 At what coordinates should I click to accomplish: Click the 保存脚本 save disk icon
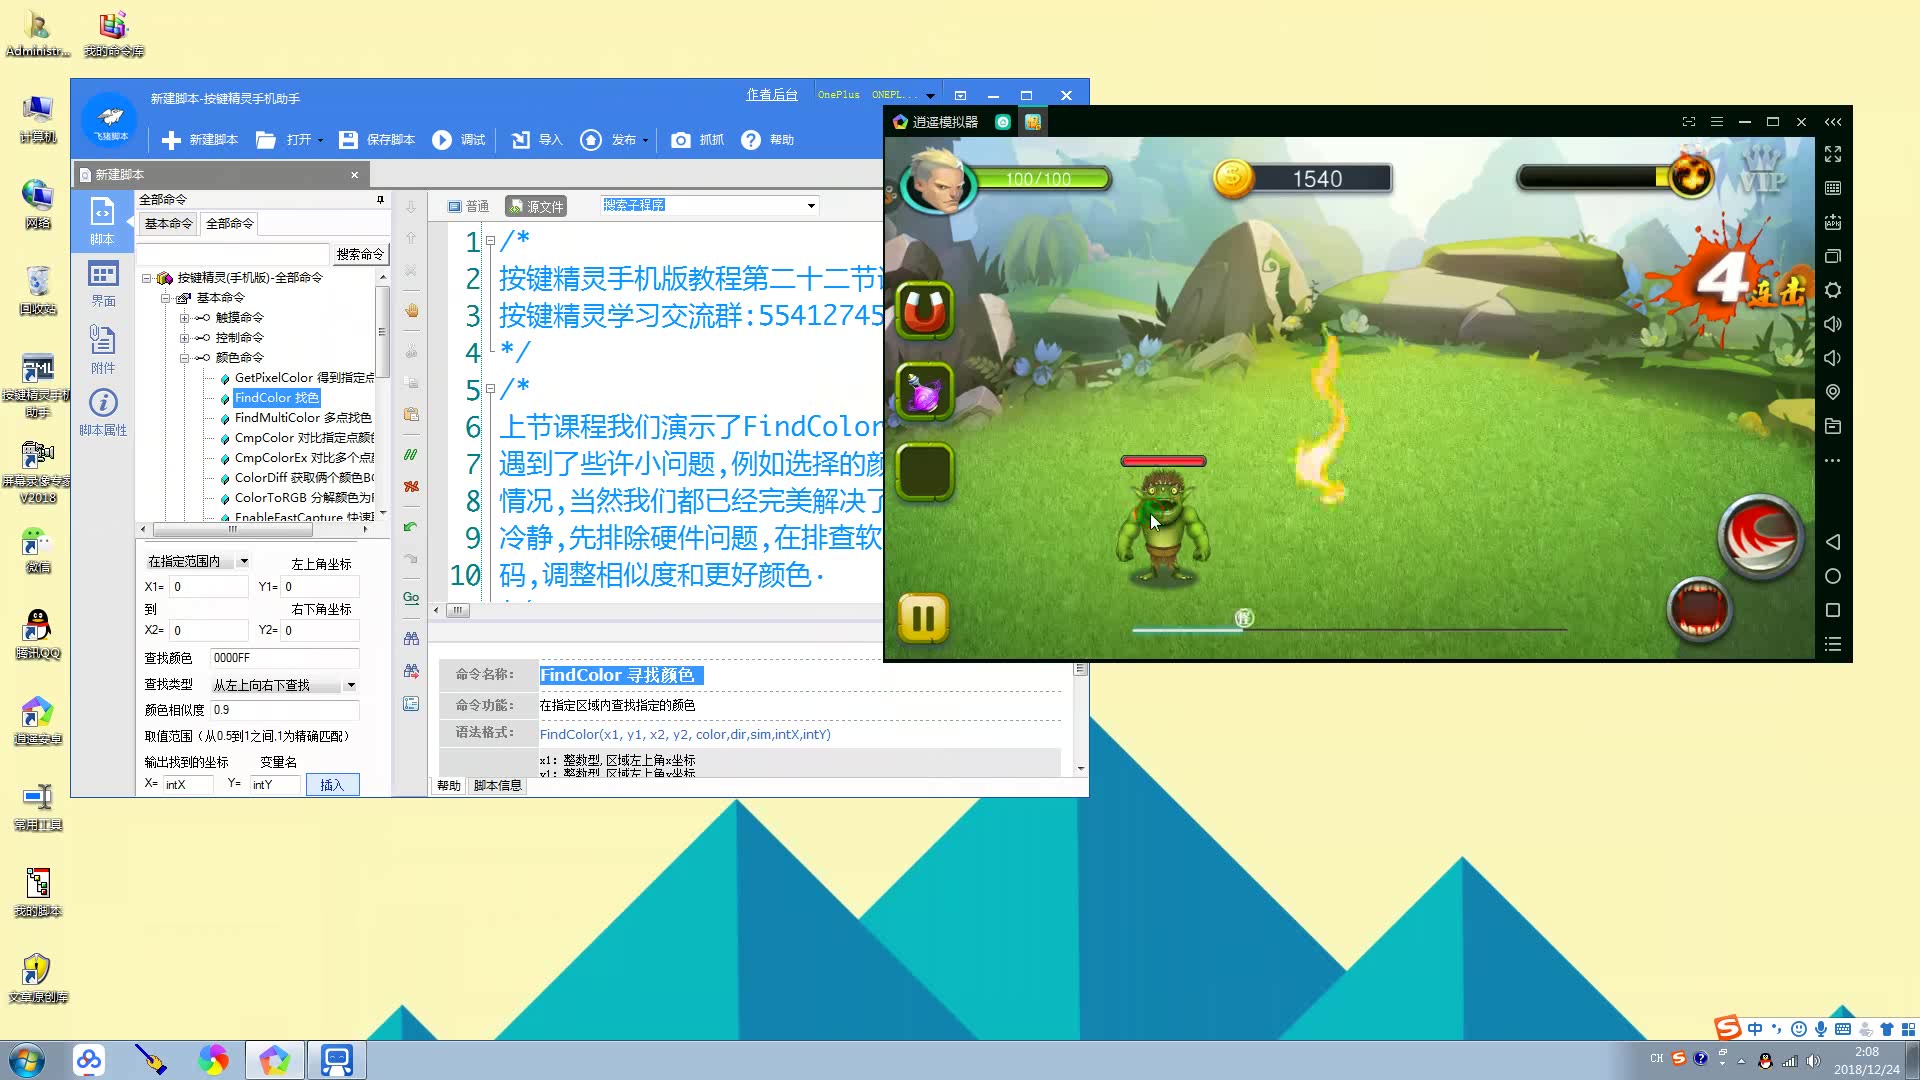point(348,140)
